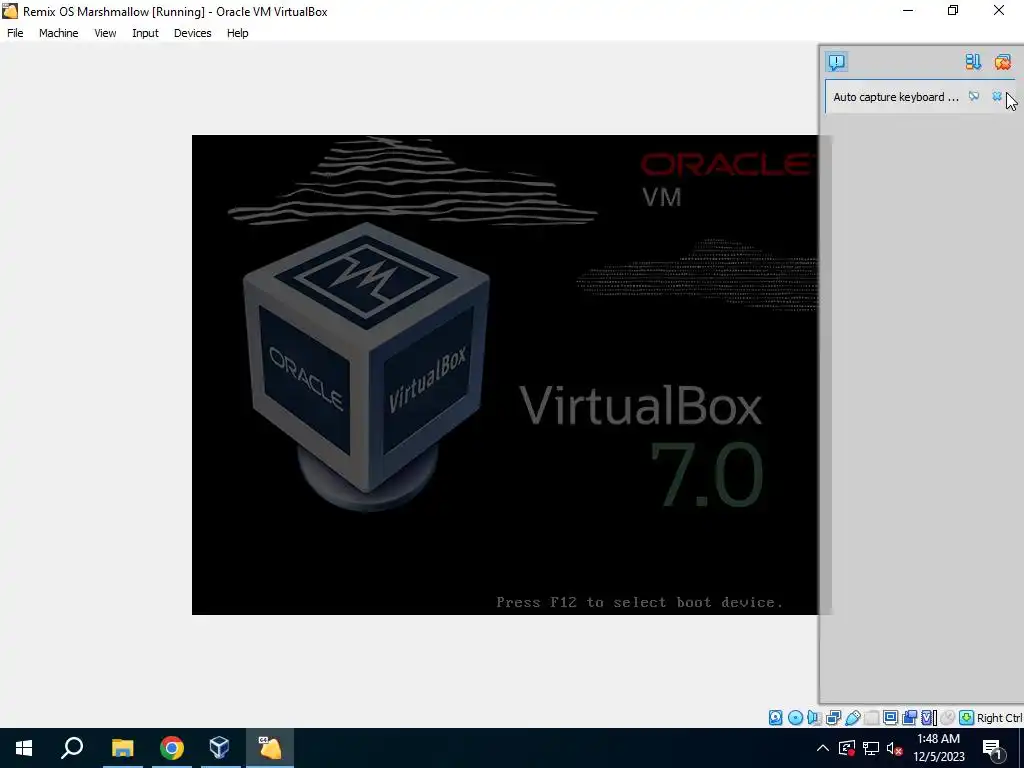Open the Devices menu
Image resolution: width=1024 pixels, height=768 pixels.
point(193,33)
